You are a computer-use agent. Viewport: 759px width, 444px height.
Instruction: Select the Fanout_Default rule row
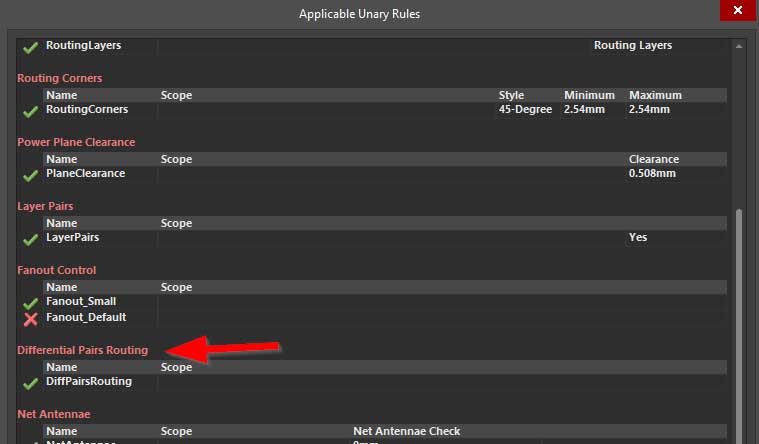(x=86, y=318)
